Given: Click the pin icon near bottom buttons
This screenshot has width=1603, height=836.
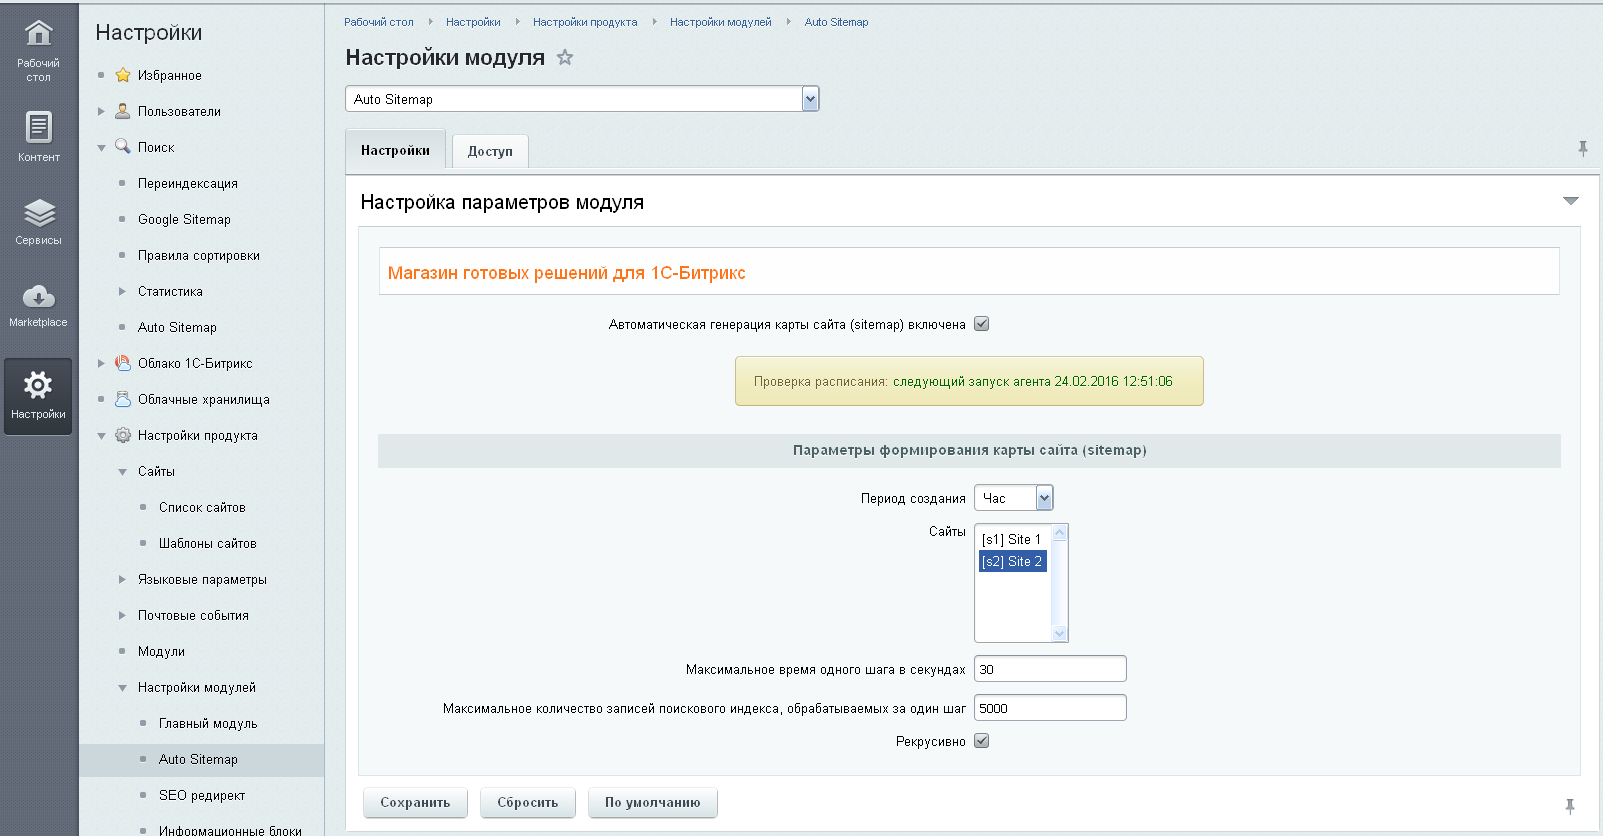Looking at the screenshot, I should pos(1570,806).
